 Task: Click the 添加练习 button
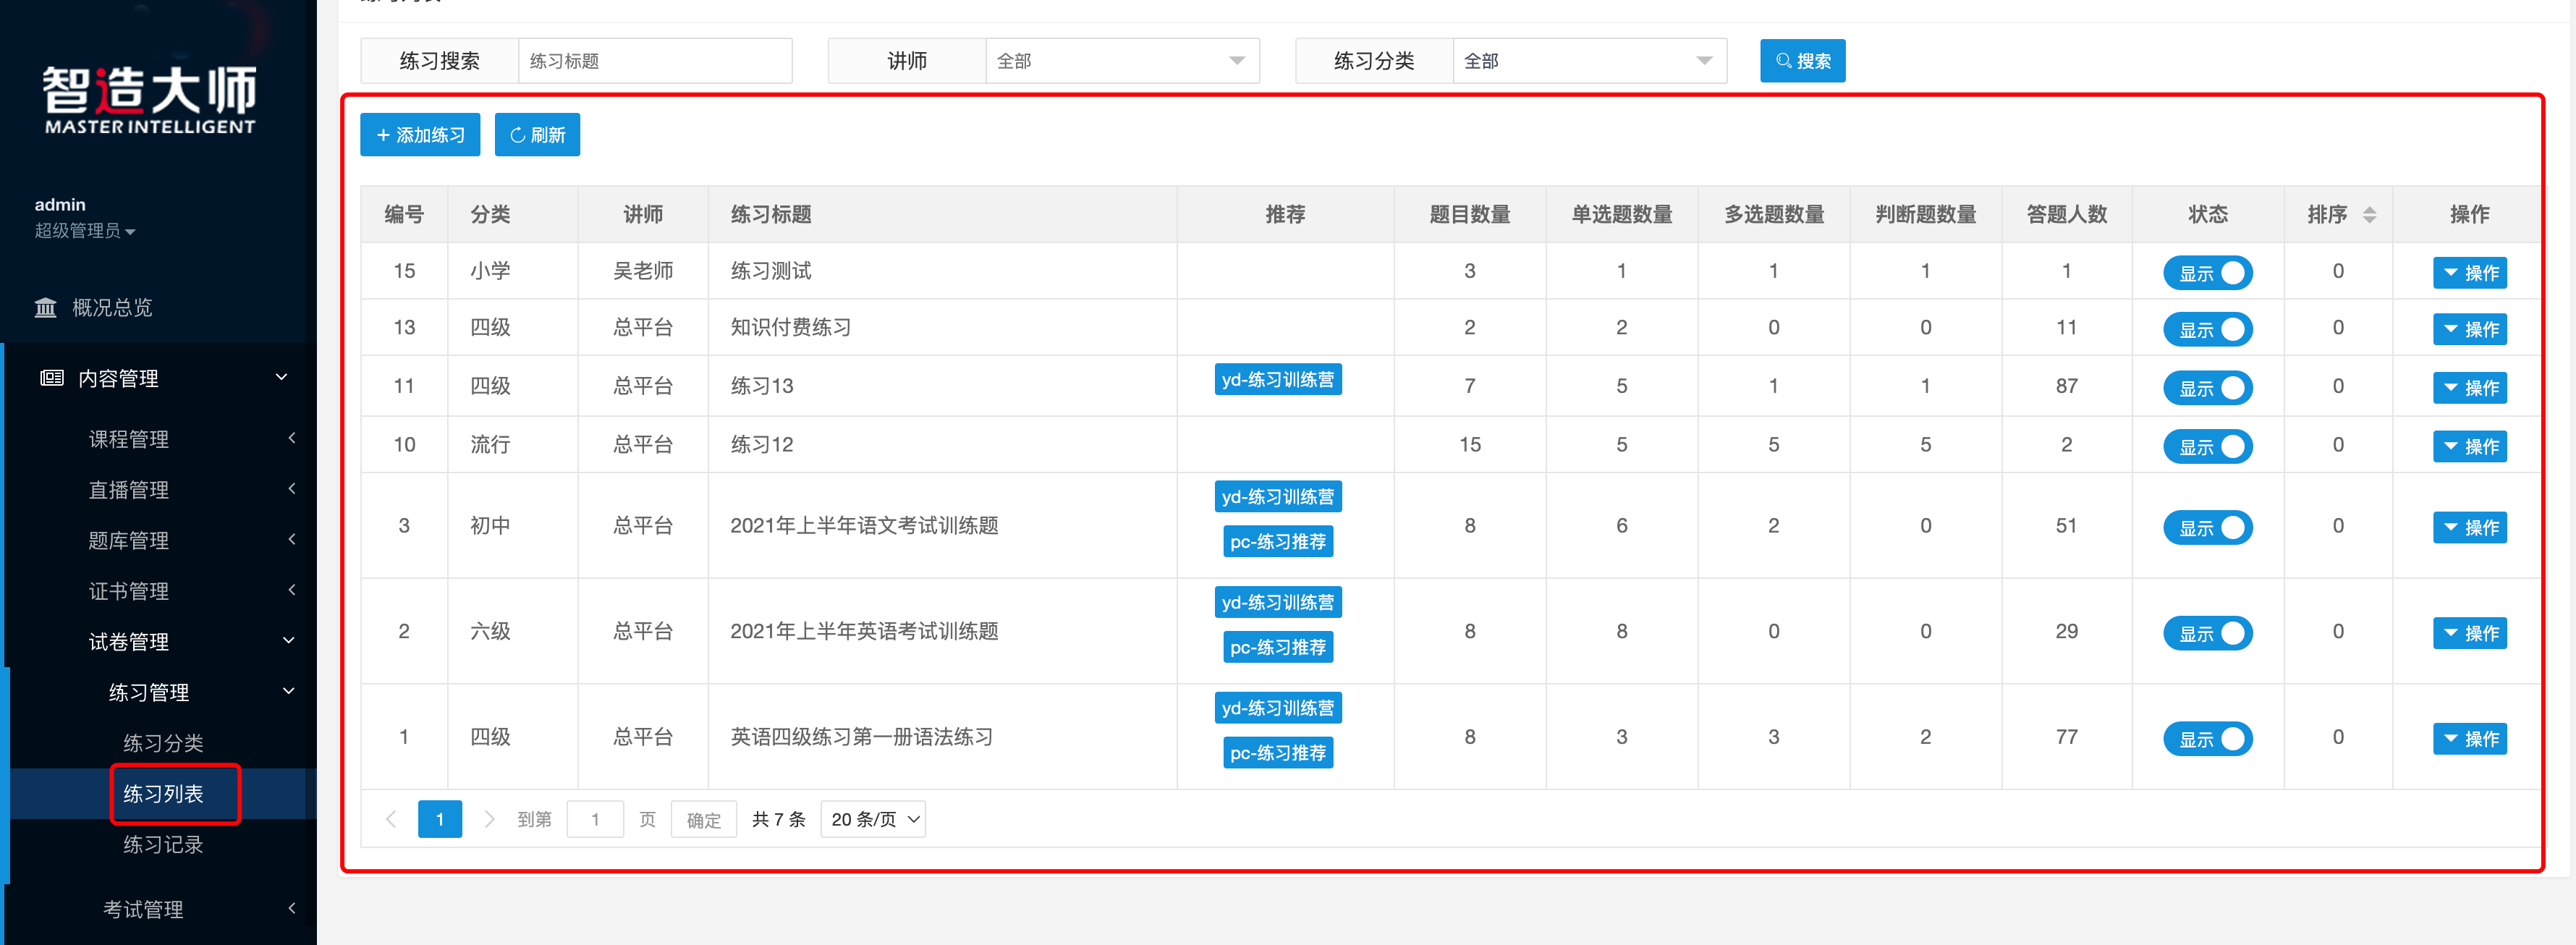coord(420,135)
